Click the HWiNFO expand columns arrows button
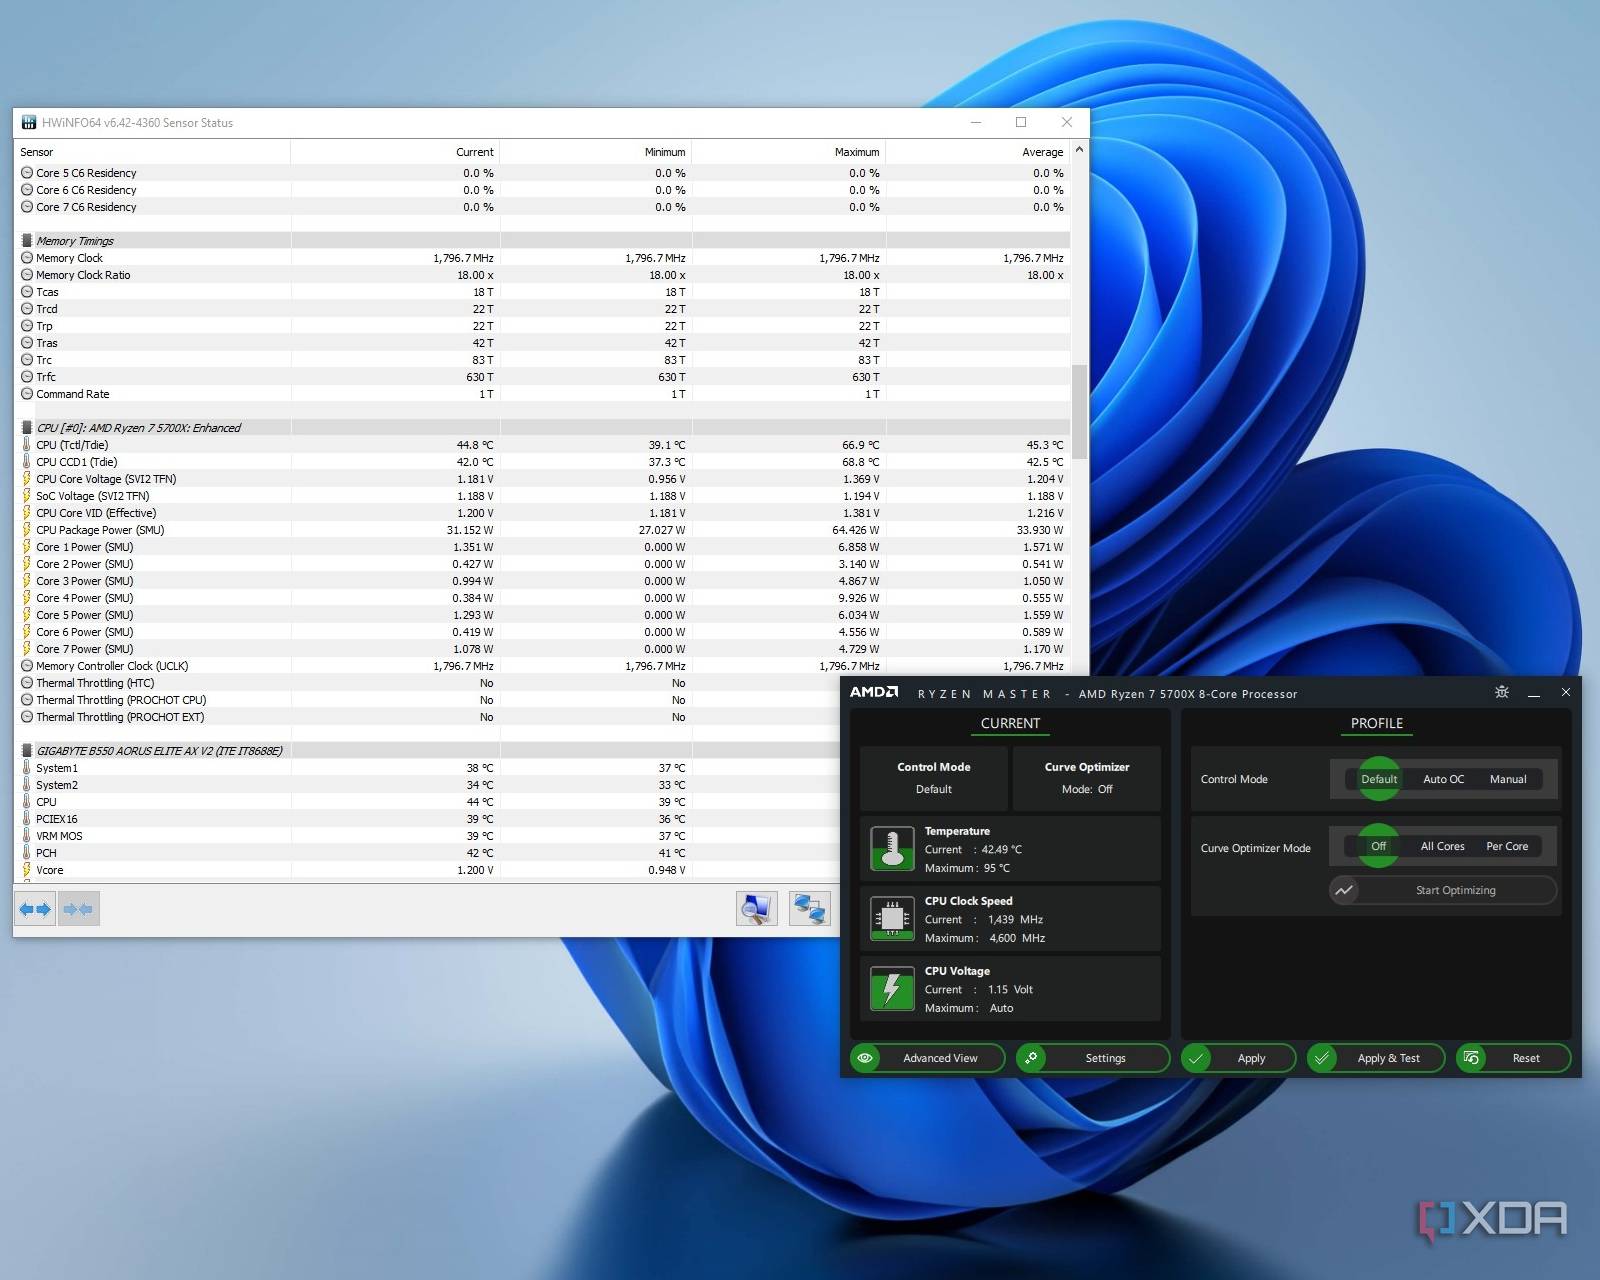The width and height of the screenshot is (1600, 1280). point(35,909)
